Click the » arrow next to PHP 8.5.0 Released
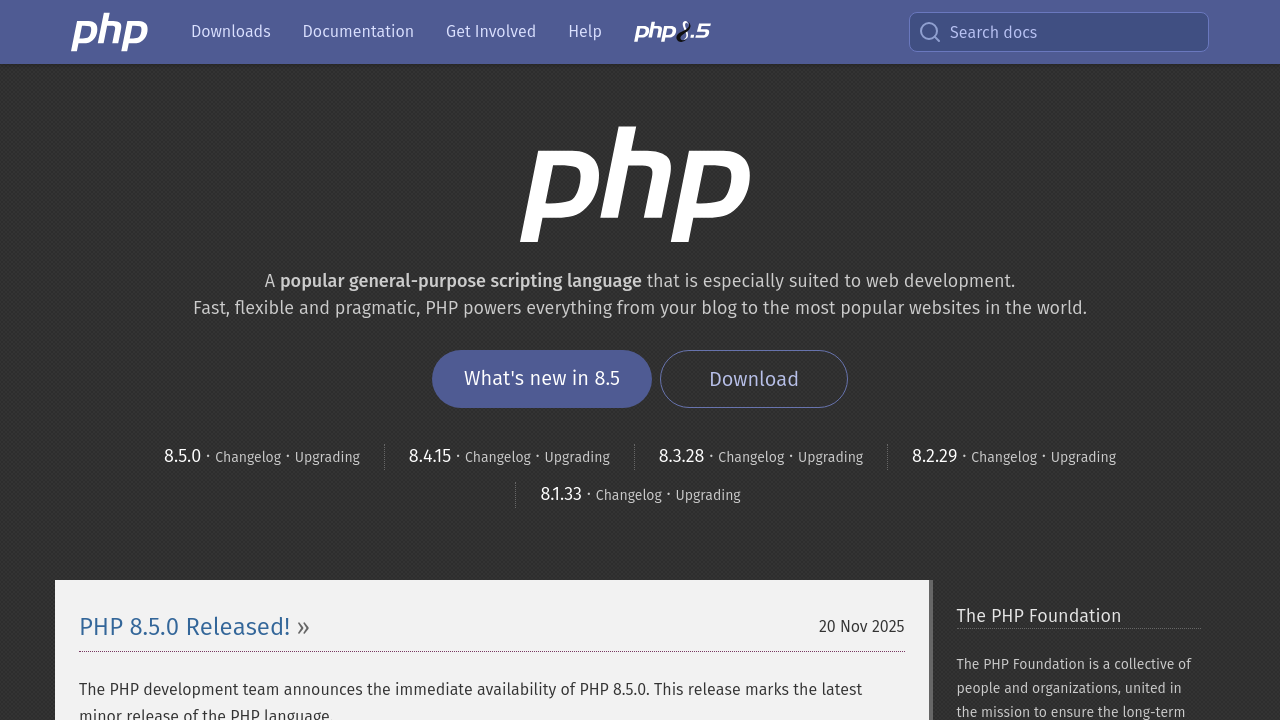Viewport: 1280px width, 720px height. tap(303, 625)
